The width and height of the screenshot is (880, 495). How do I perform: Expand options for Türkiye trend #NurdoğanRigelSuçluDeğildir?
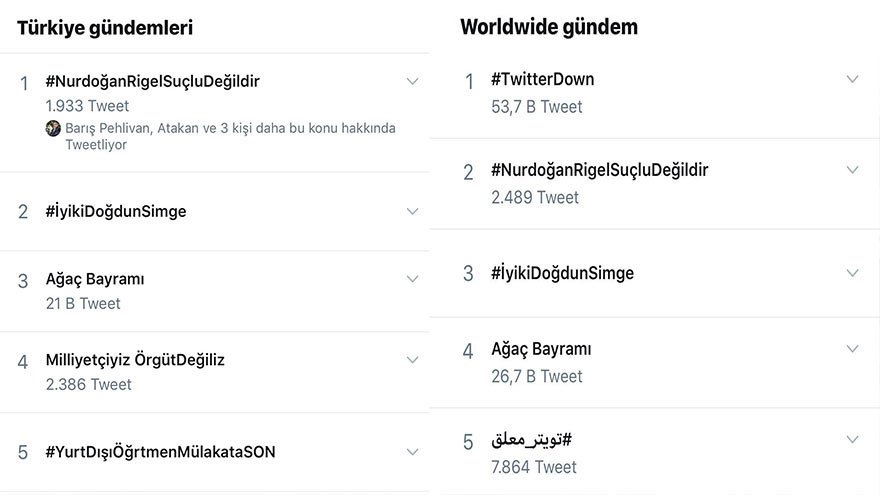click(412, 81)
